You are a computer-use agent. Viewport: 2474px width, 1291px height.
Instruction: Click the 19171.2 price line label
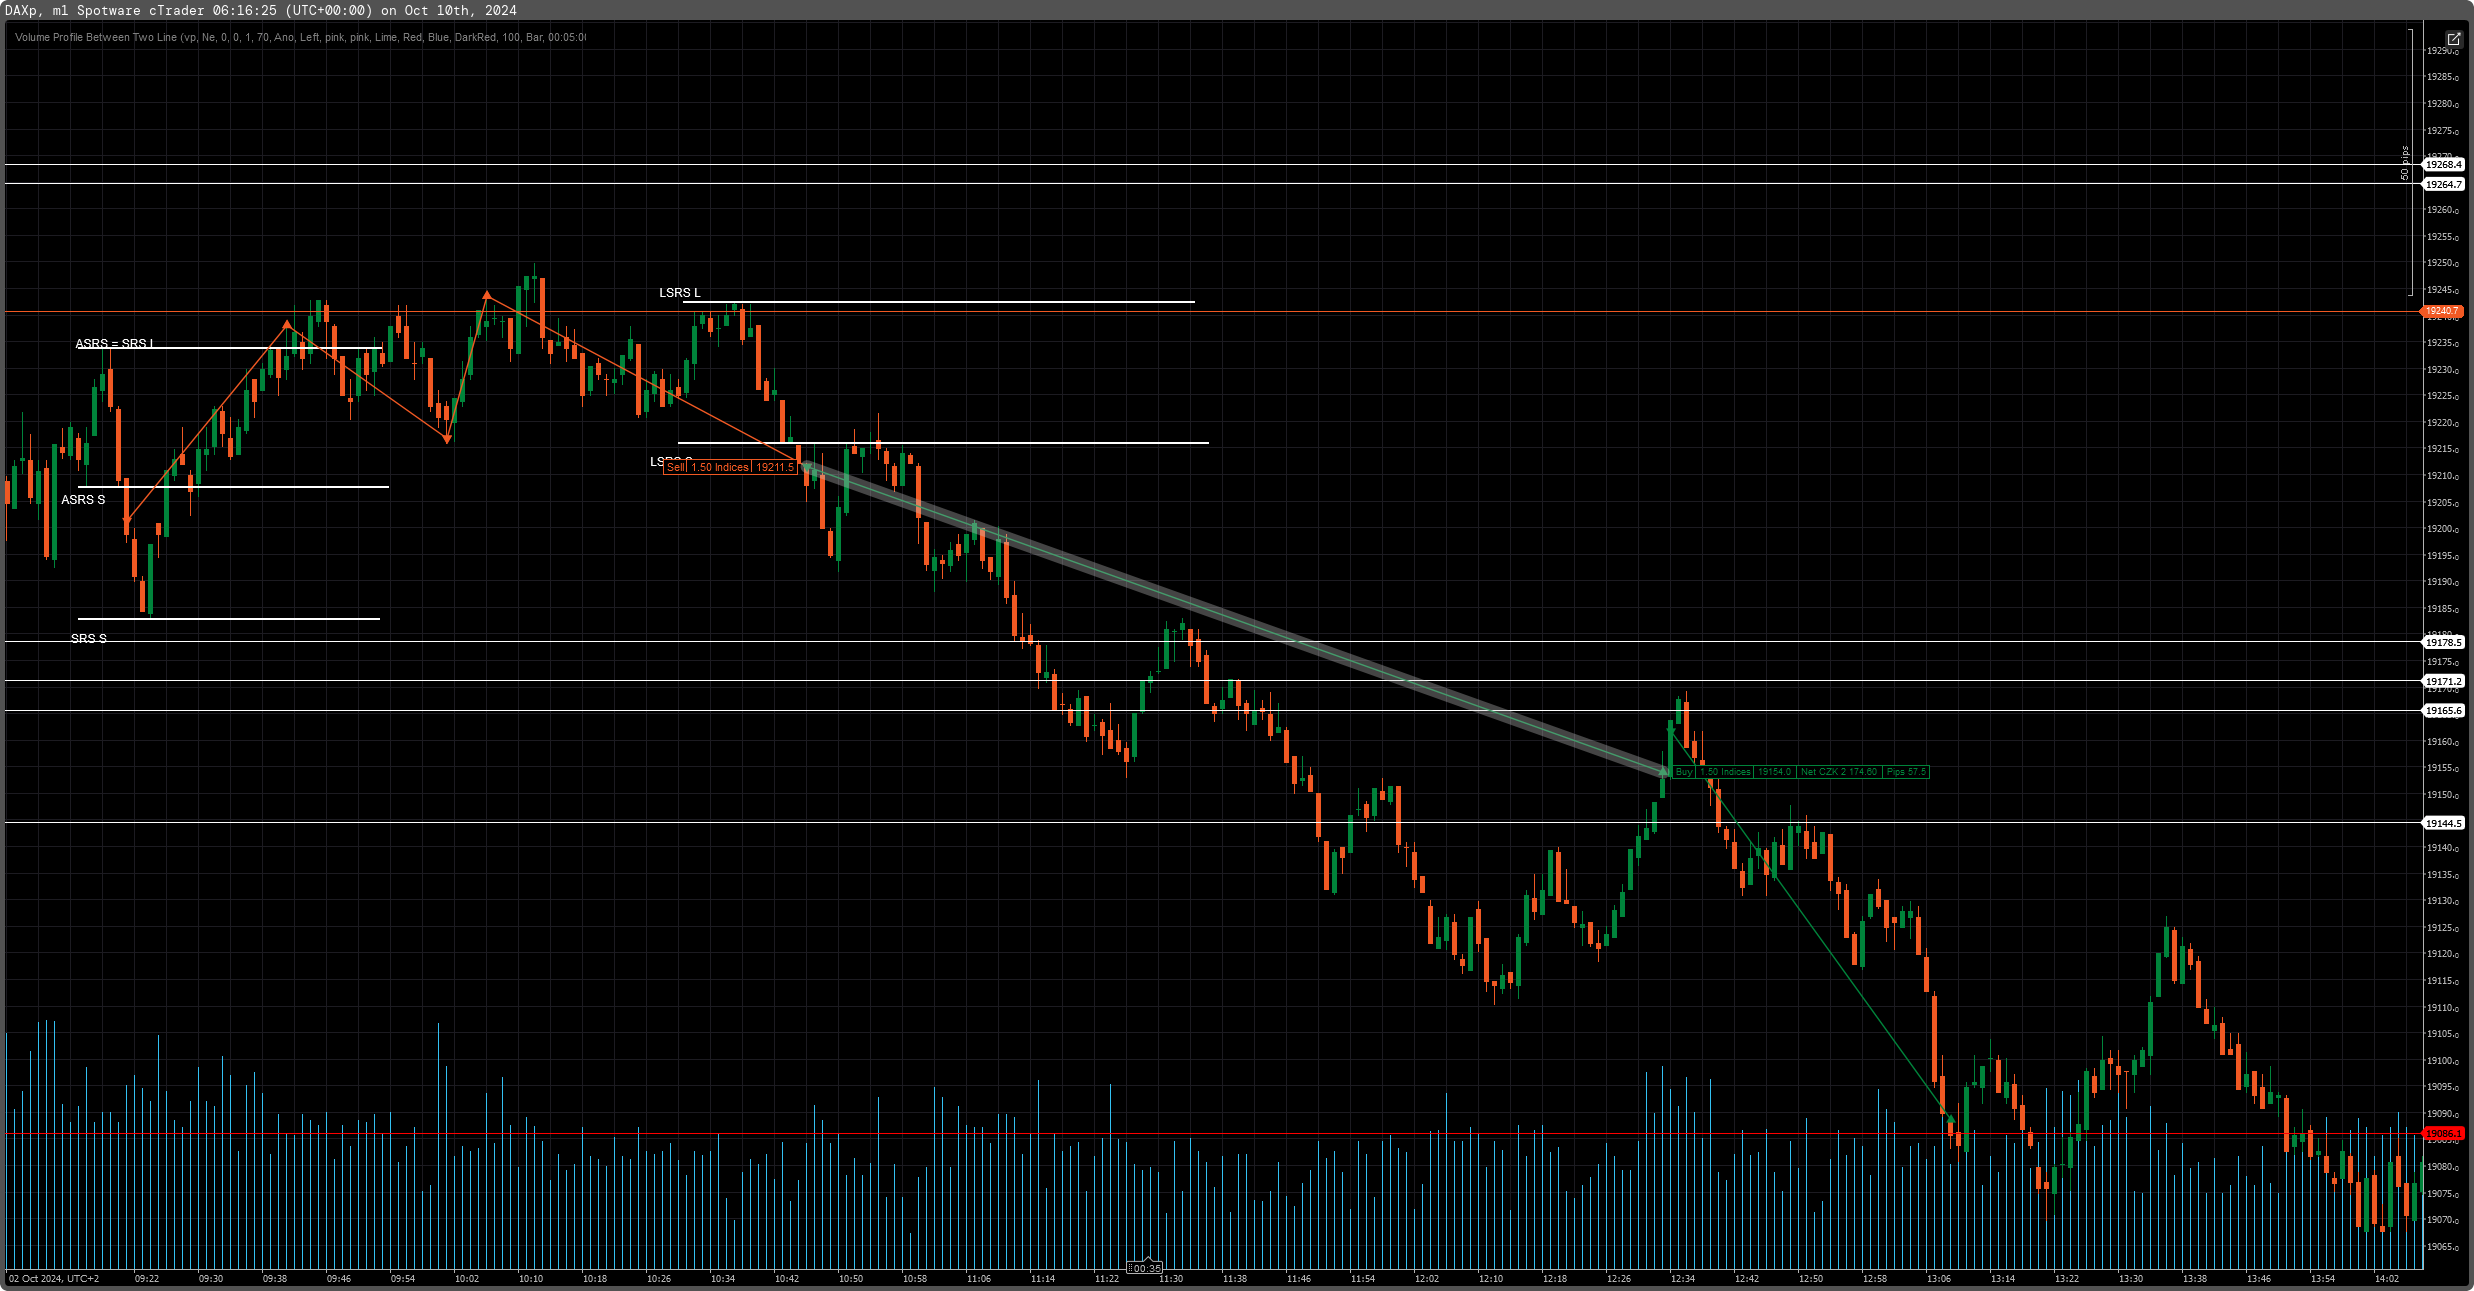coord(2443,682)
